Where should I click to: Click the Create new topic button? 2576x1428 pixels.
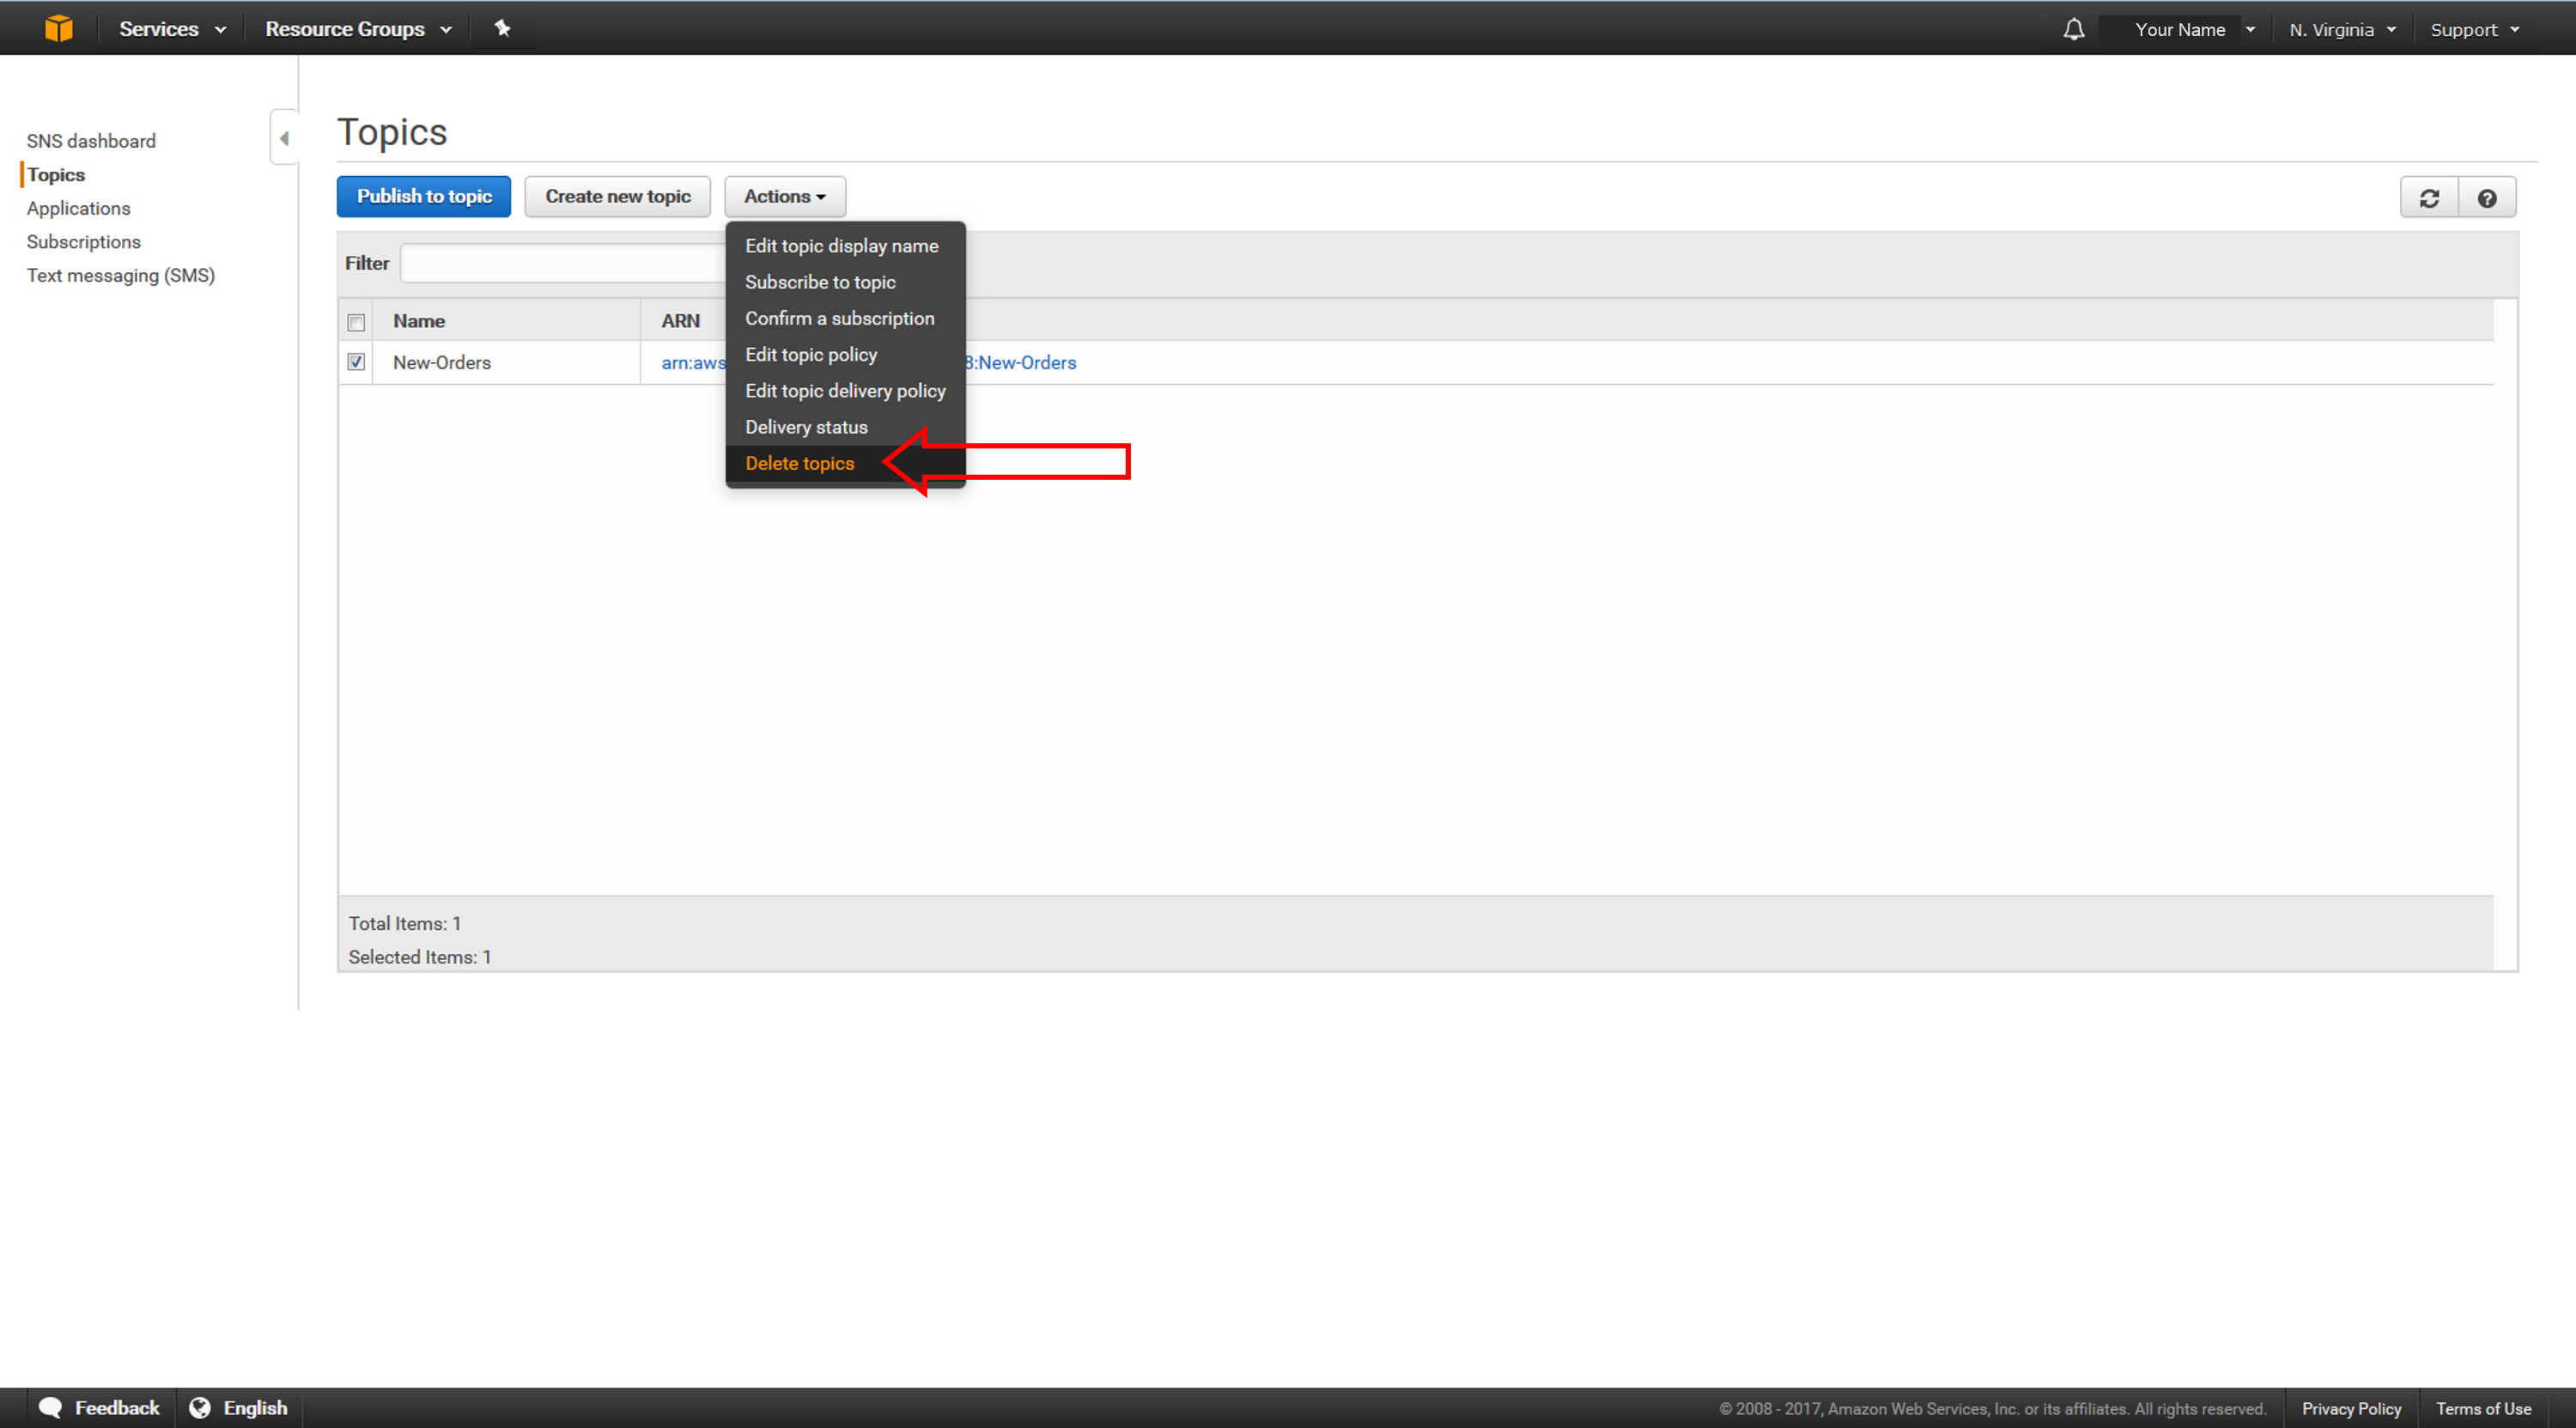616,195
